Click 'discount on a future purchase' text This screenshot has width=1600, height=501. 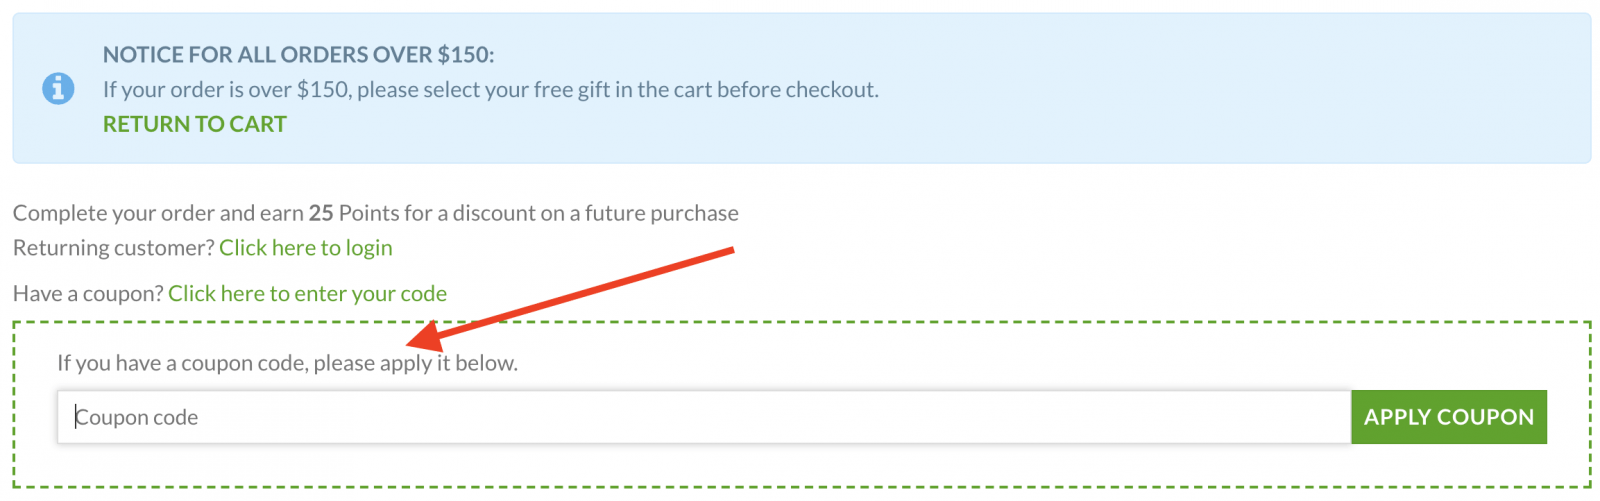tap(596, 213)
